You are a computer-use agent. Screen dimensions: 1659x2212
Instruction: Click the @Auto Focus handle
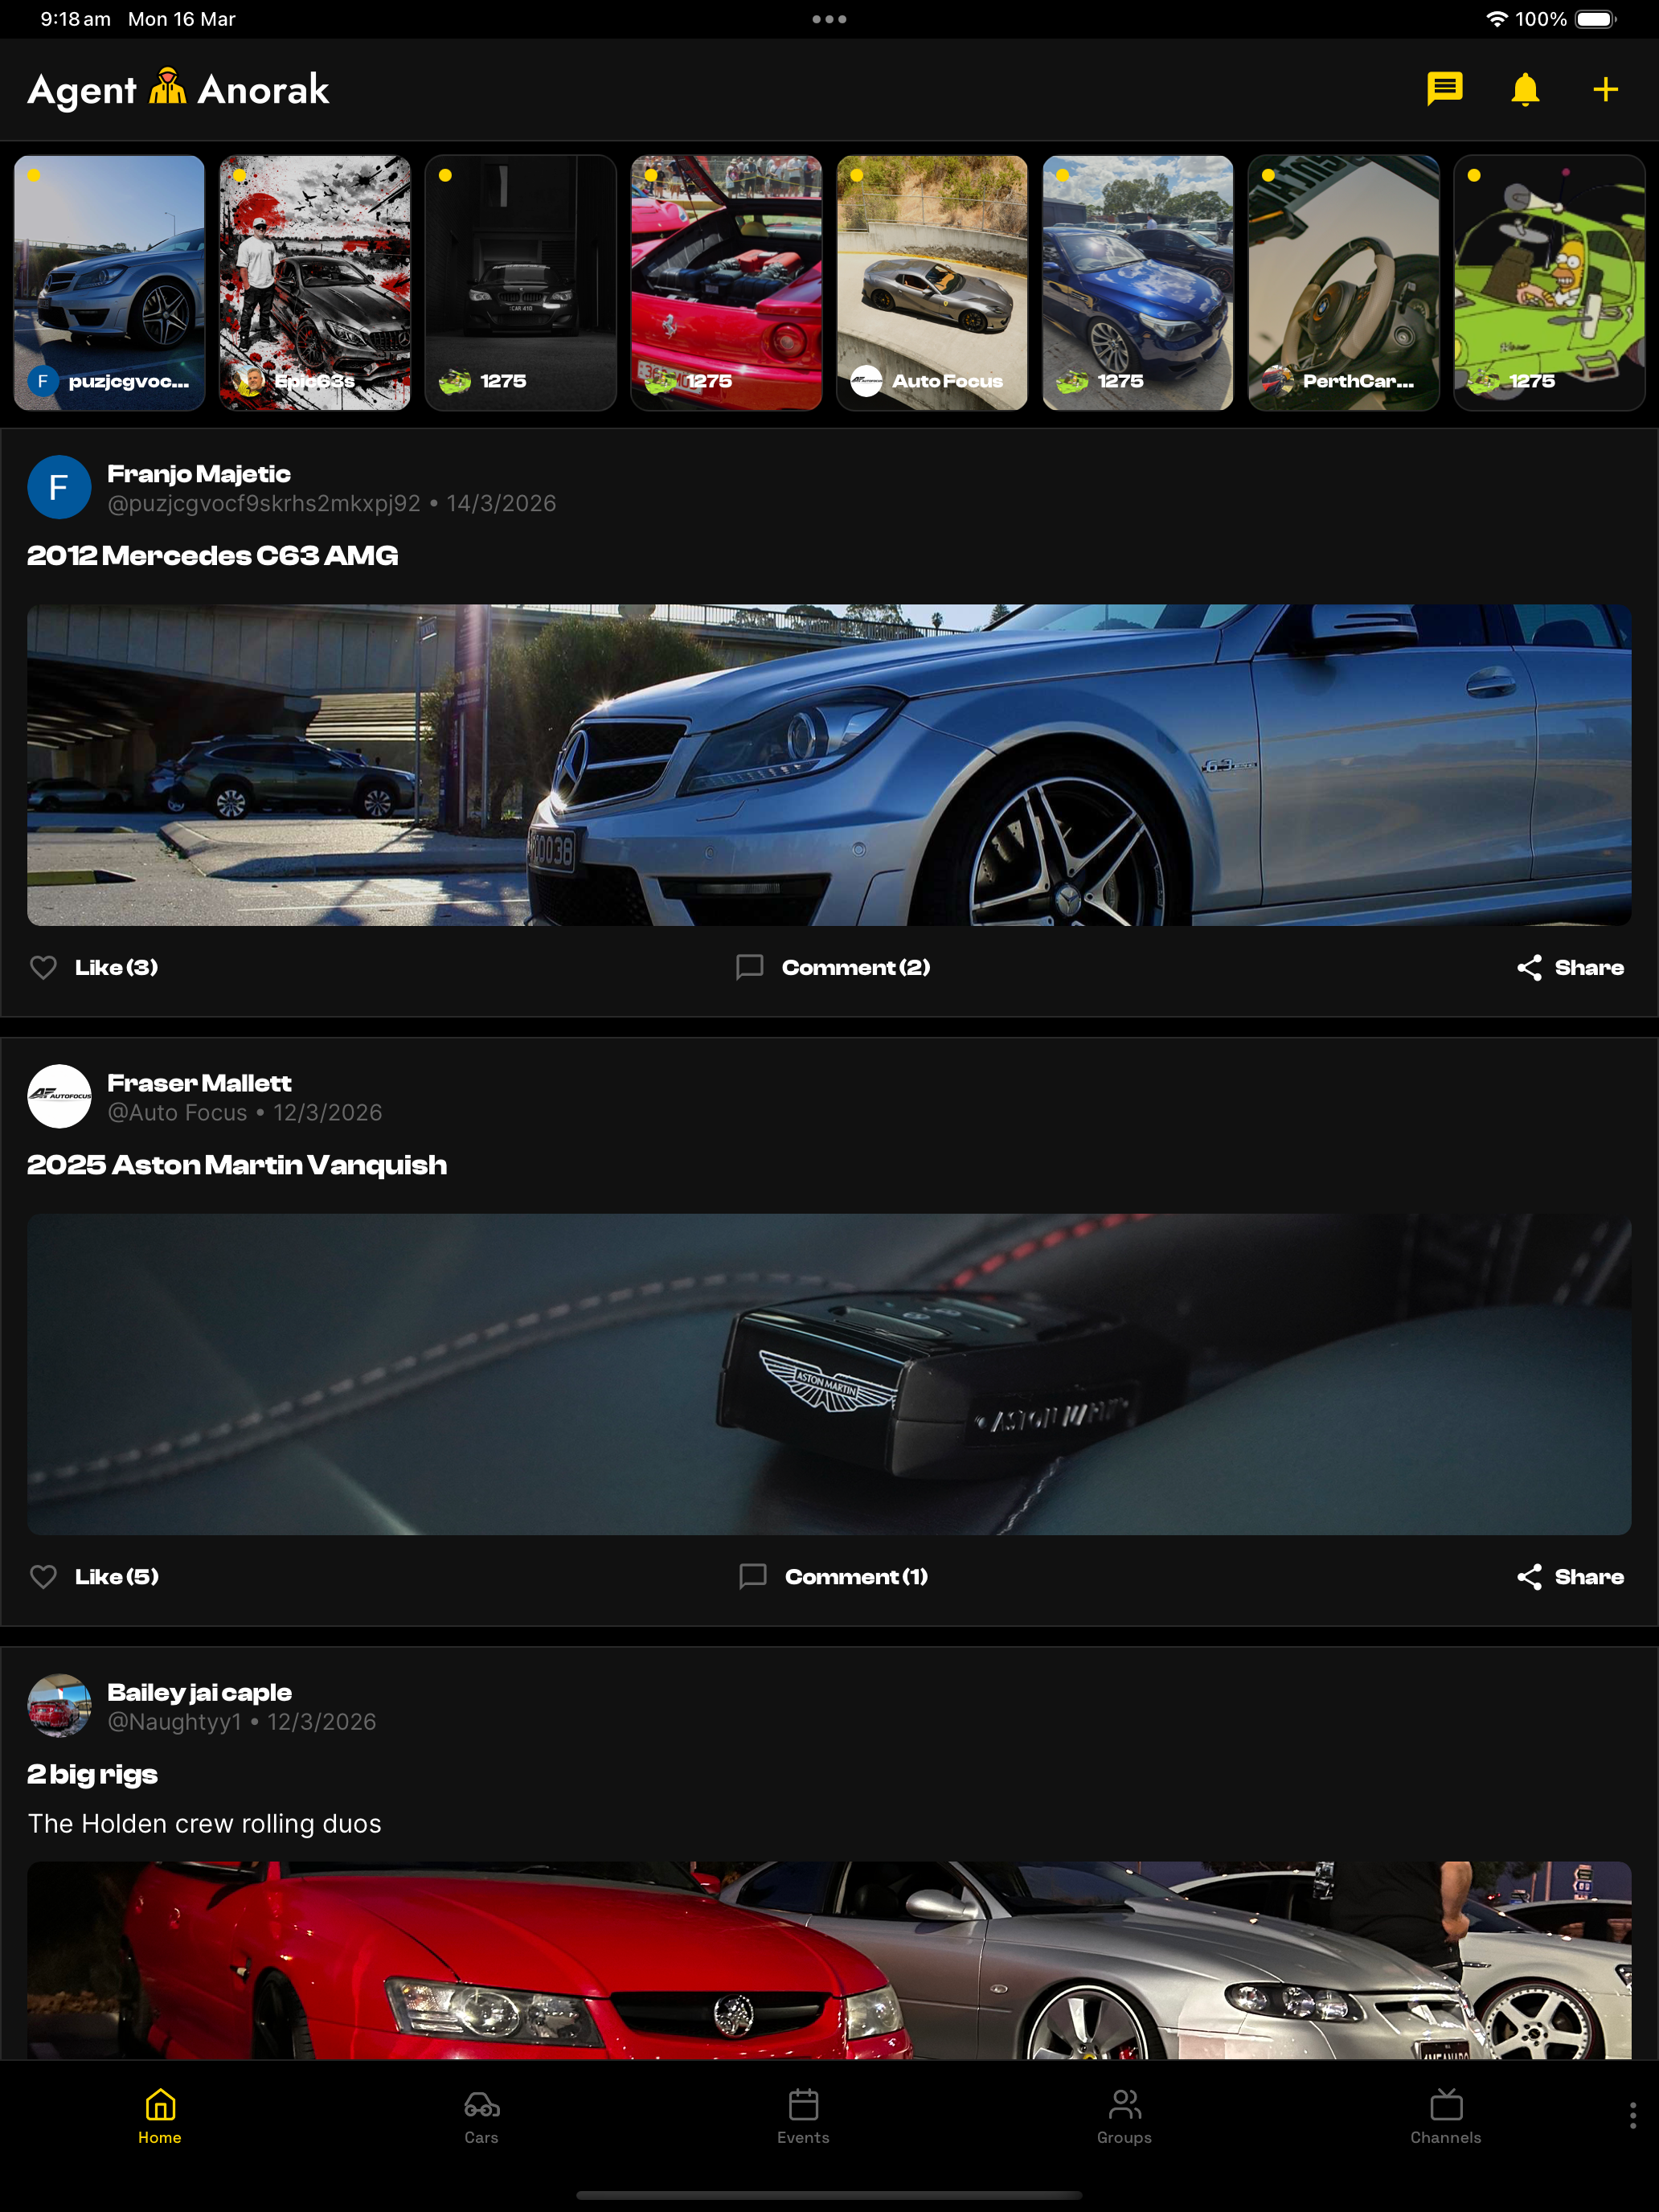pos(177,1112)
